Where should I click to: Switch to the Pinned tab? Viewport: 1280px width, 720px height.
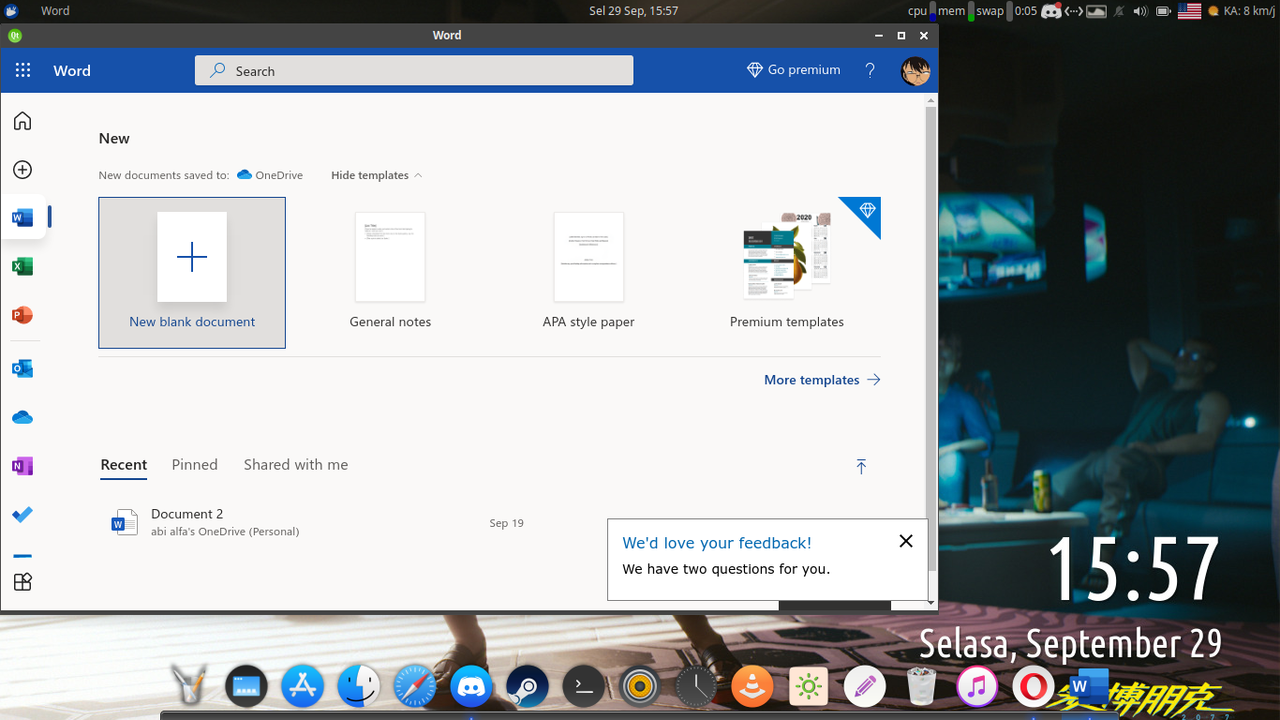pos(195,465)
